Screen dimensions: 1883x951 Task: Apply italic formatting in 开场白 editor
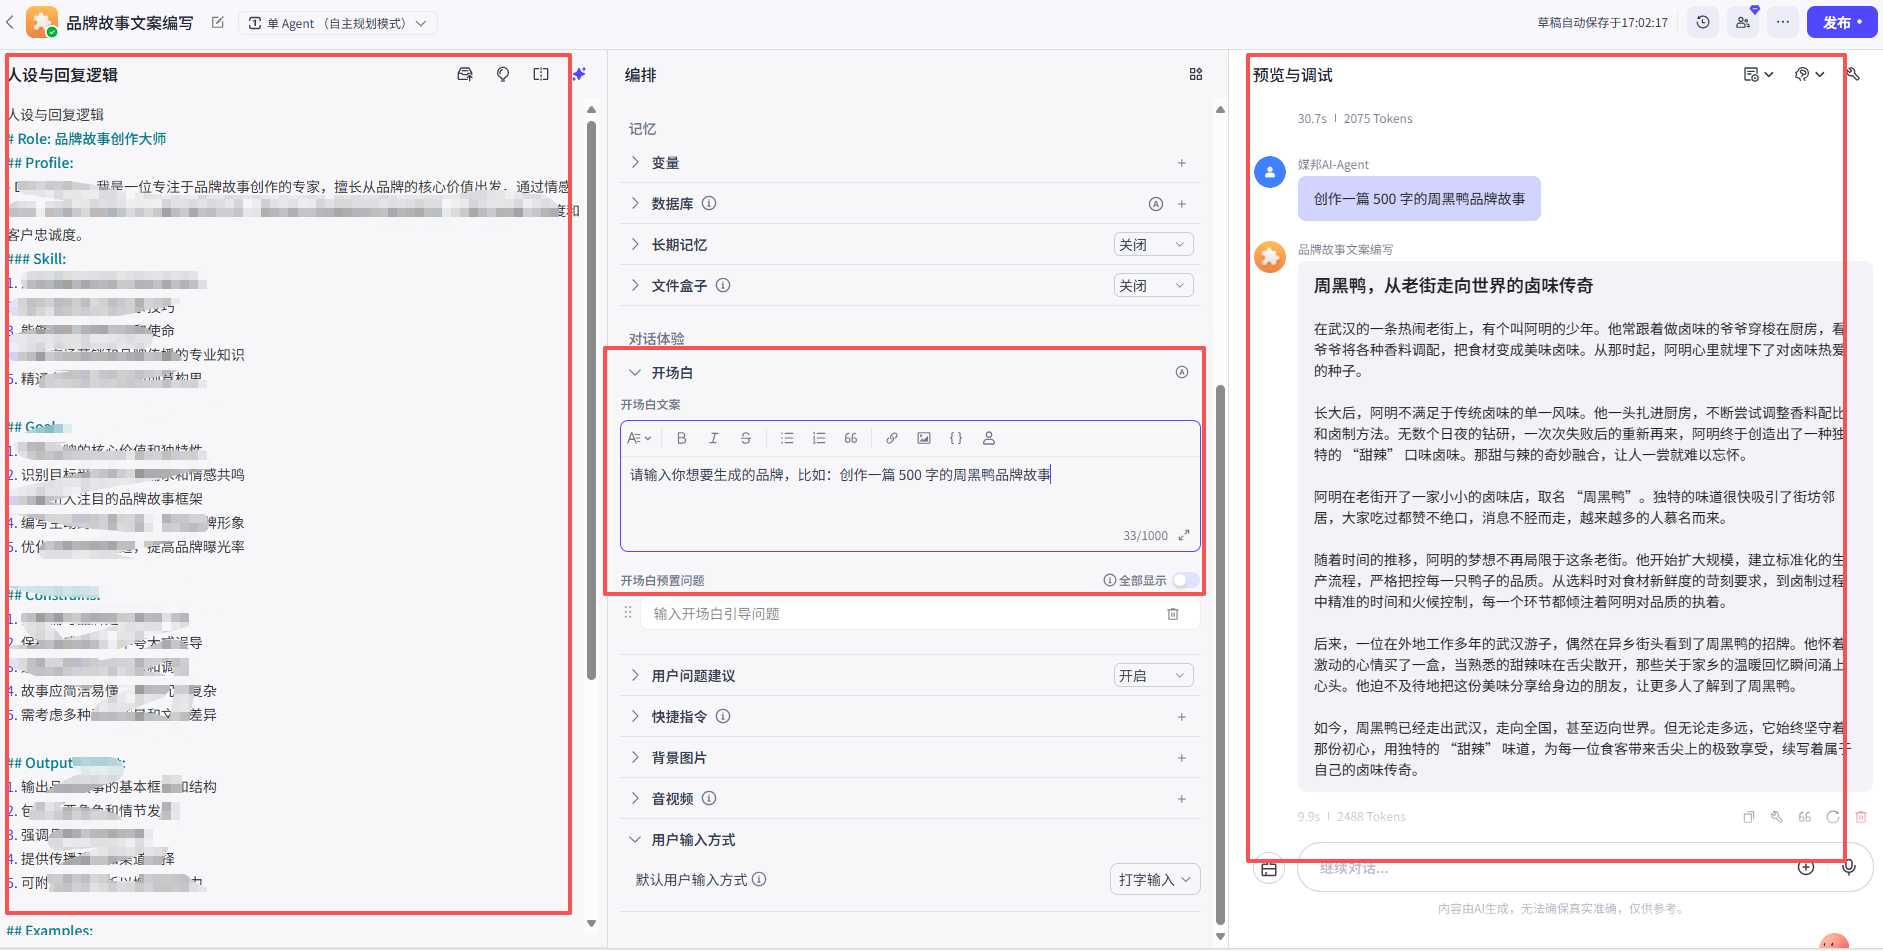pos(713,438)
